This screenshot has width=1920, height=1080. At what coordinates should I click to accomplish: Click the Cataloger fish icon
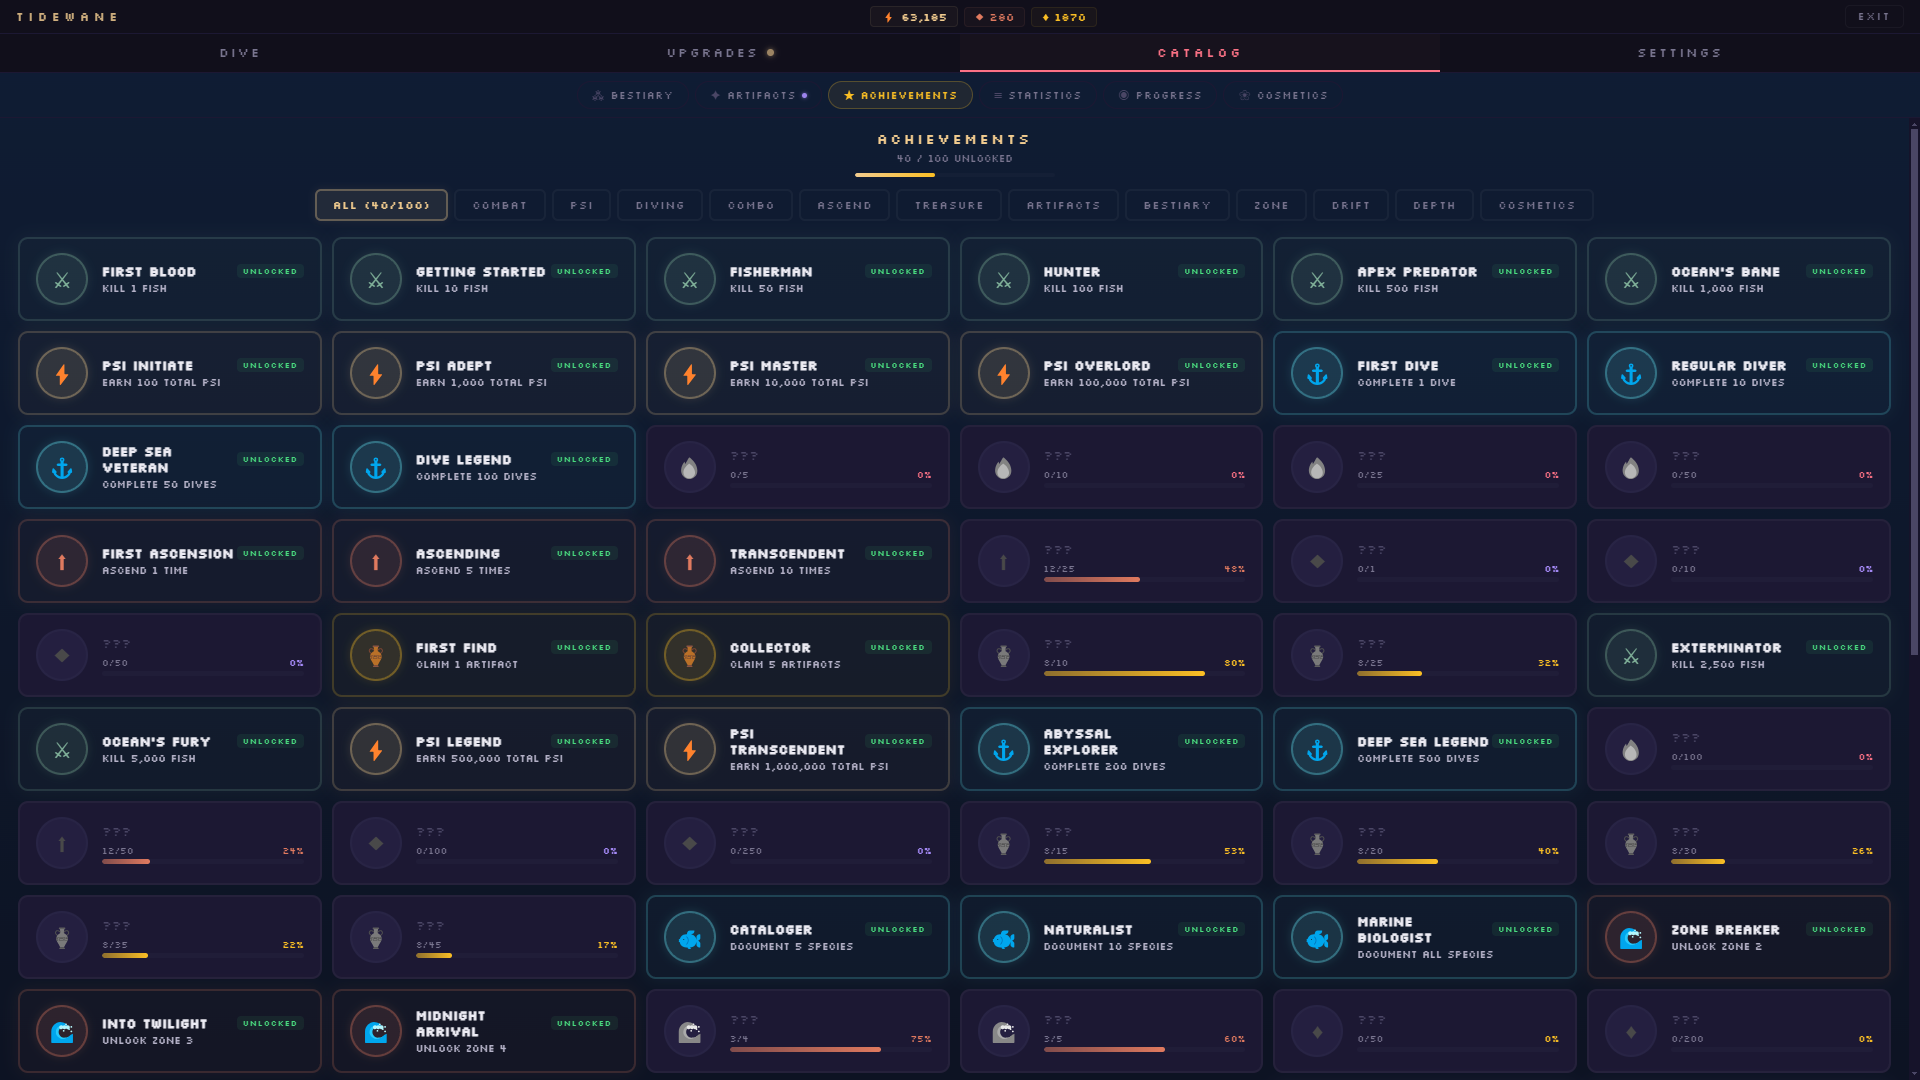pyautogui.click(x=690, y=938)
